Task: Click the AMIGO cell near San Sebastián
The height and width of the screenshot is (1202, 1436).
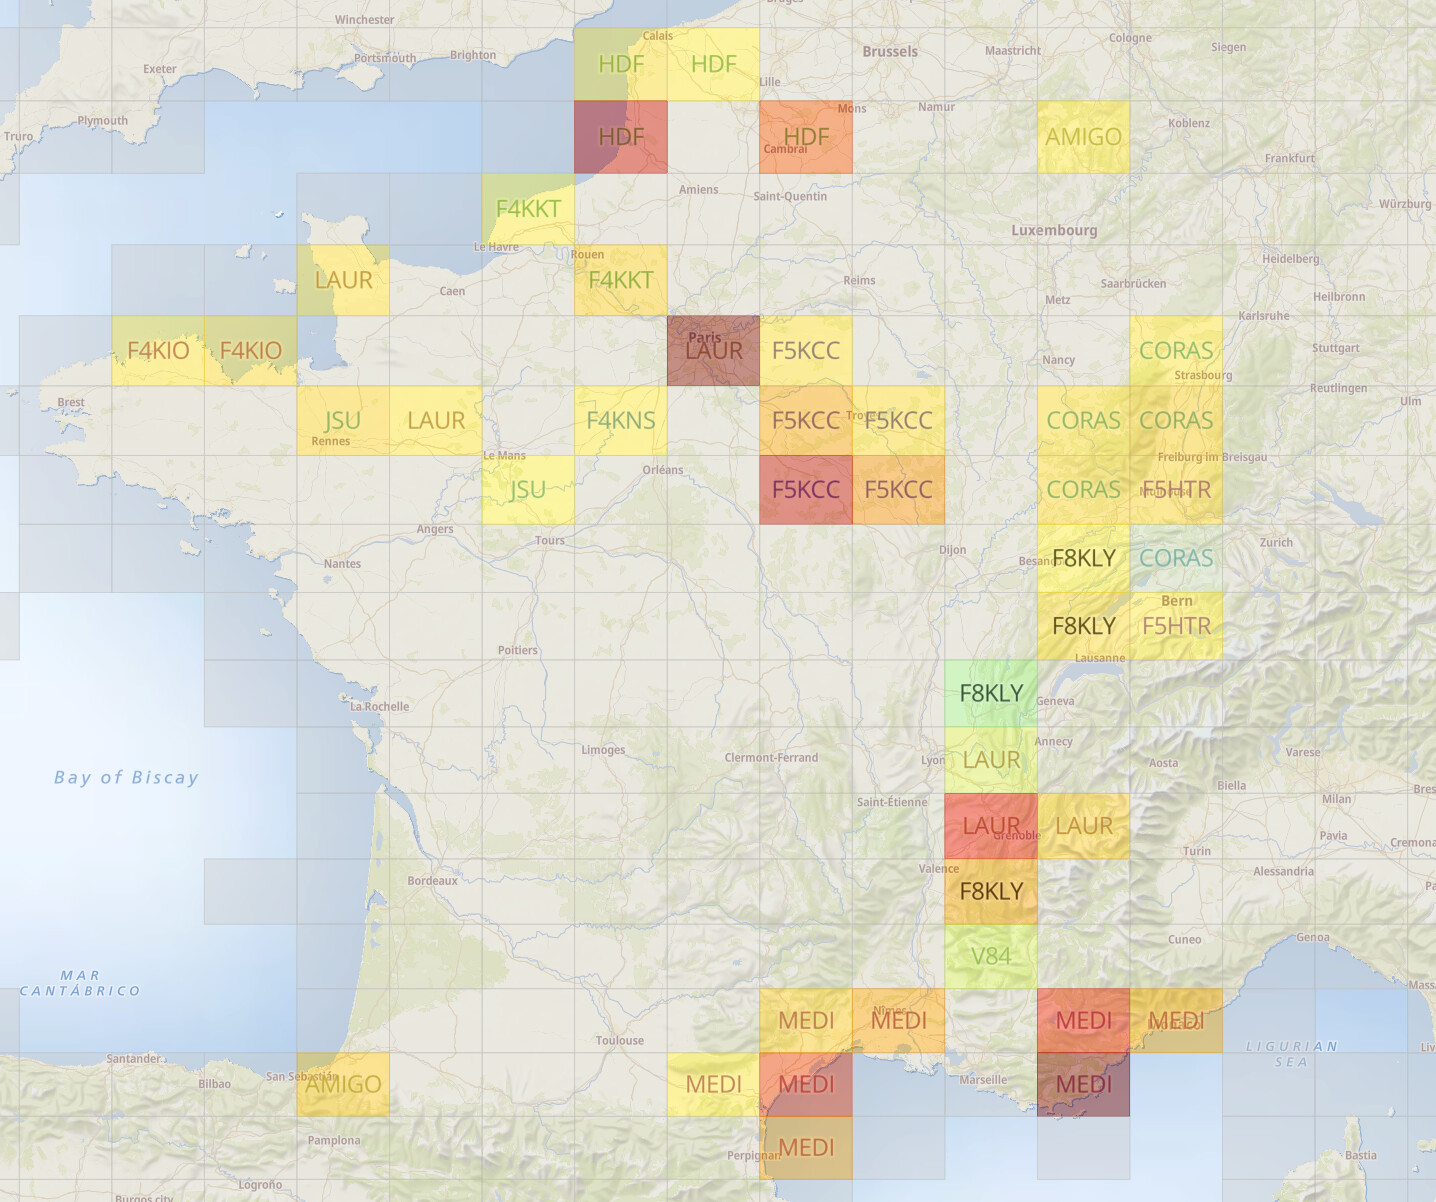Action: [x=343, y=1084]
